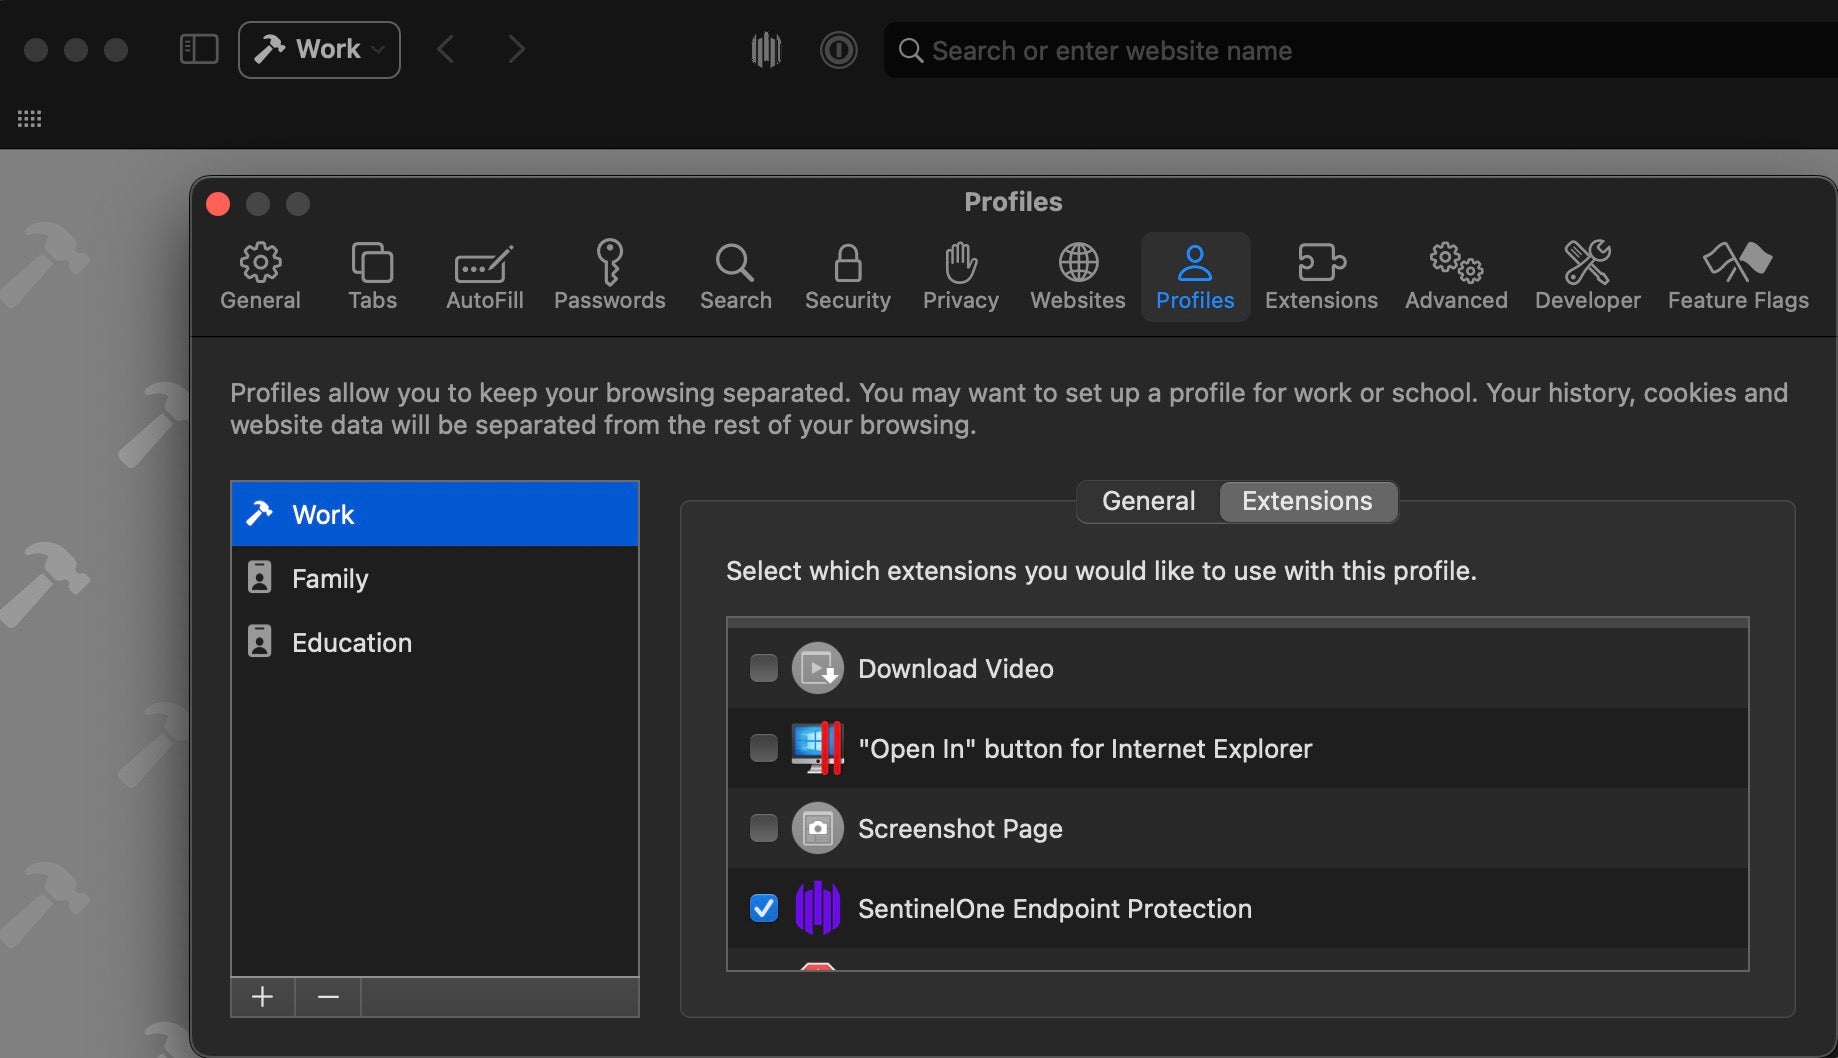Uncheck SentinelOne Endpoint Protection extension
The image size is (1838, 1058).
764,908
